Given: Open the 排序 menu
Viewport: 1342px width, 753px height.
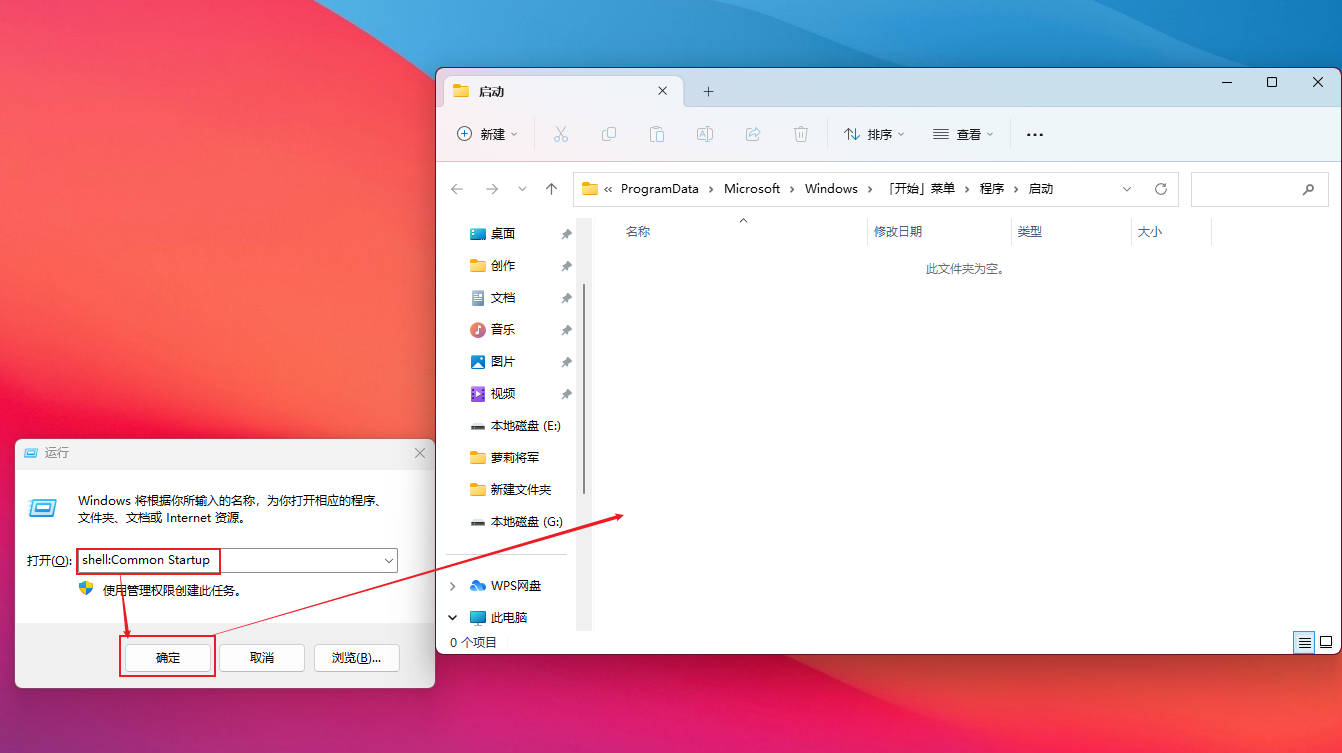Looking at the screenshot, I should point(874,133).
